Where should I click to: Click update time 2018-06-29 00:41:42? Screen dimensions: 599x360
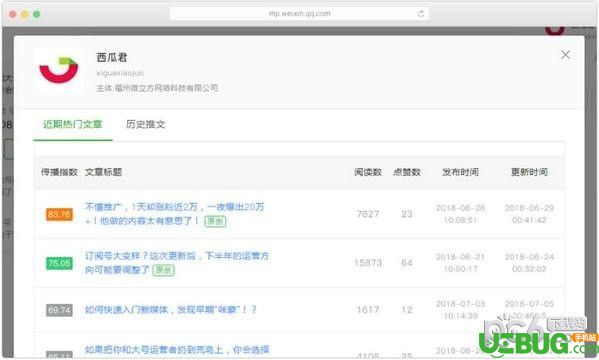coord(529,214)
